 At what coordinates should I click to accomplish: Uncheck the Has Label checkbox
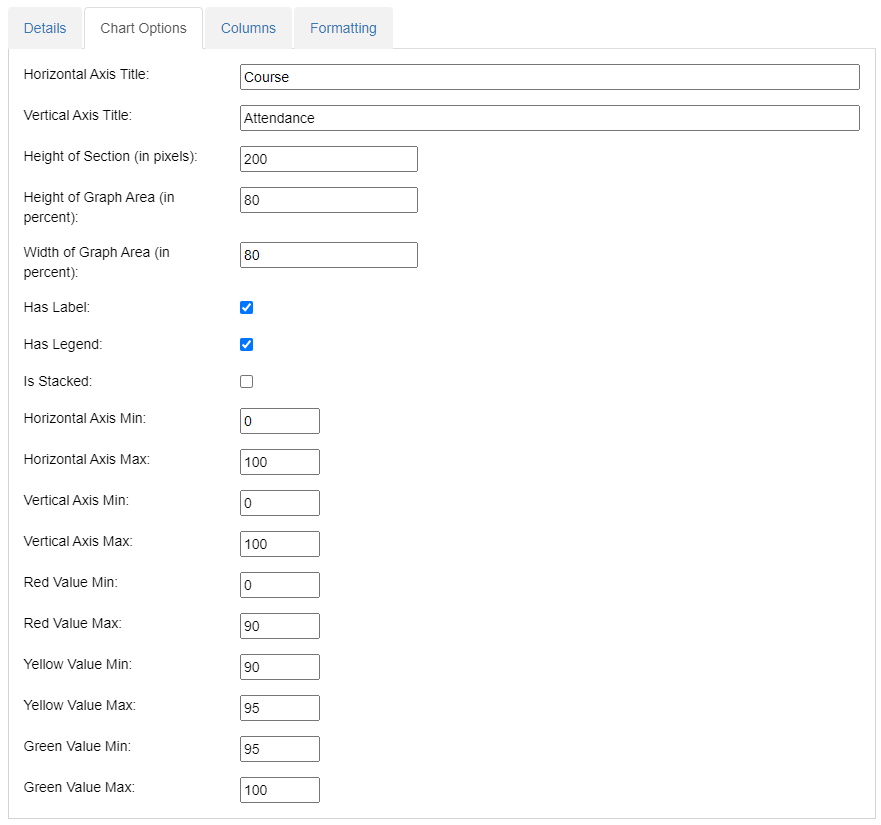[247, 307]
